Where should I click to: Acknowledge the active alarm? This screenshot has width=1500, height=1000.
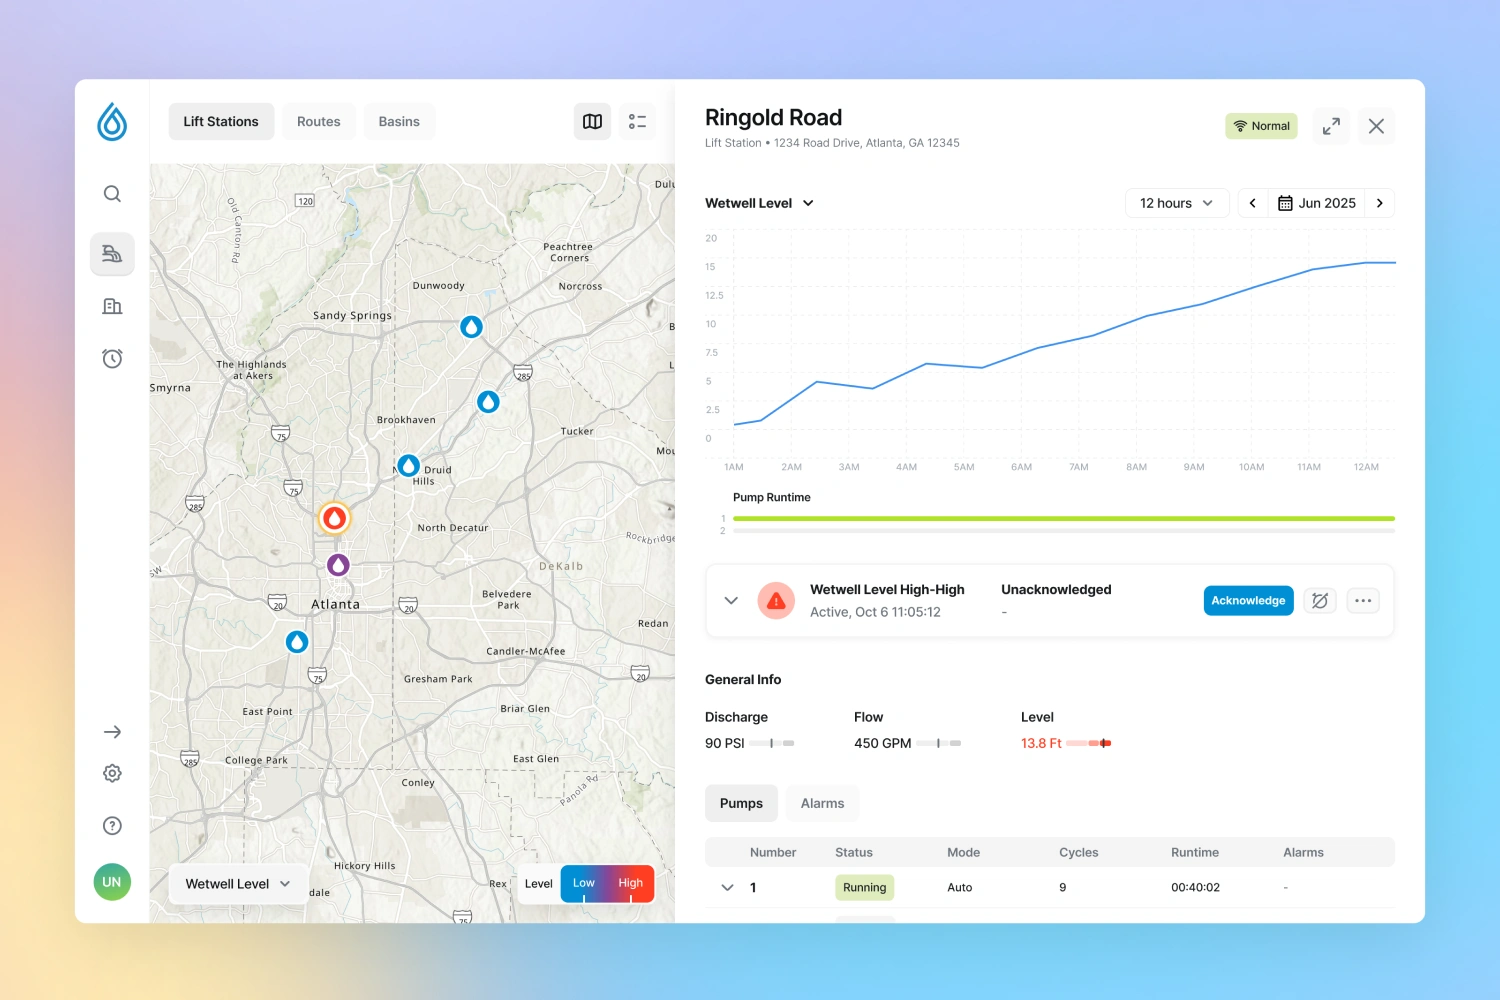[1248, 601]
